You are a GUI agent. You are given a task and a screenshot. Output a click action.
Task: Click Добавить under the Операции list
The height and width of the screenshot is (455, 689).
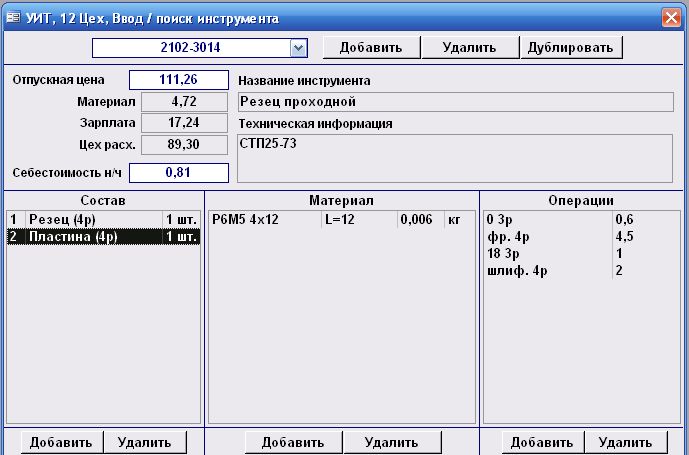pyautogui.click(x=542, y=443)
